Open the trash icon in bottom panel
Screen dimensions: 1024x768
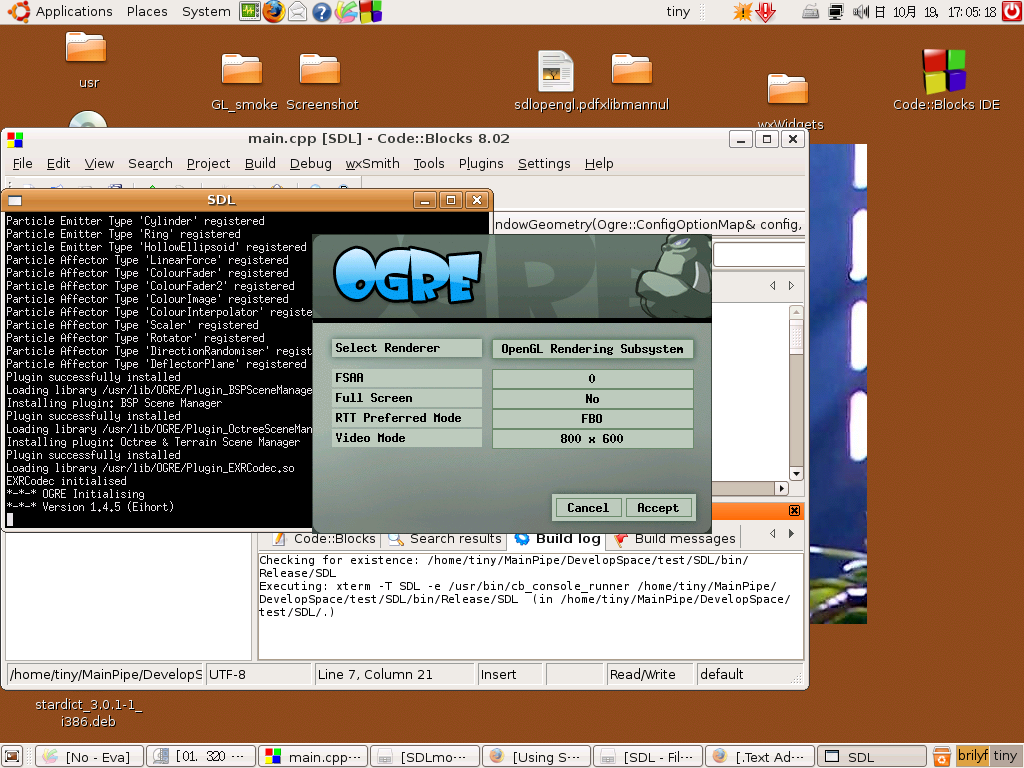coord(941,756)
